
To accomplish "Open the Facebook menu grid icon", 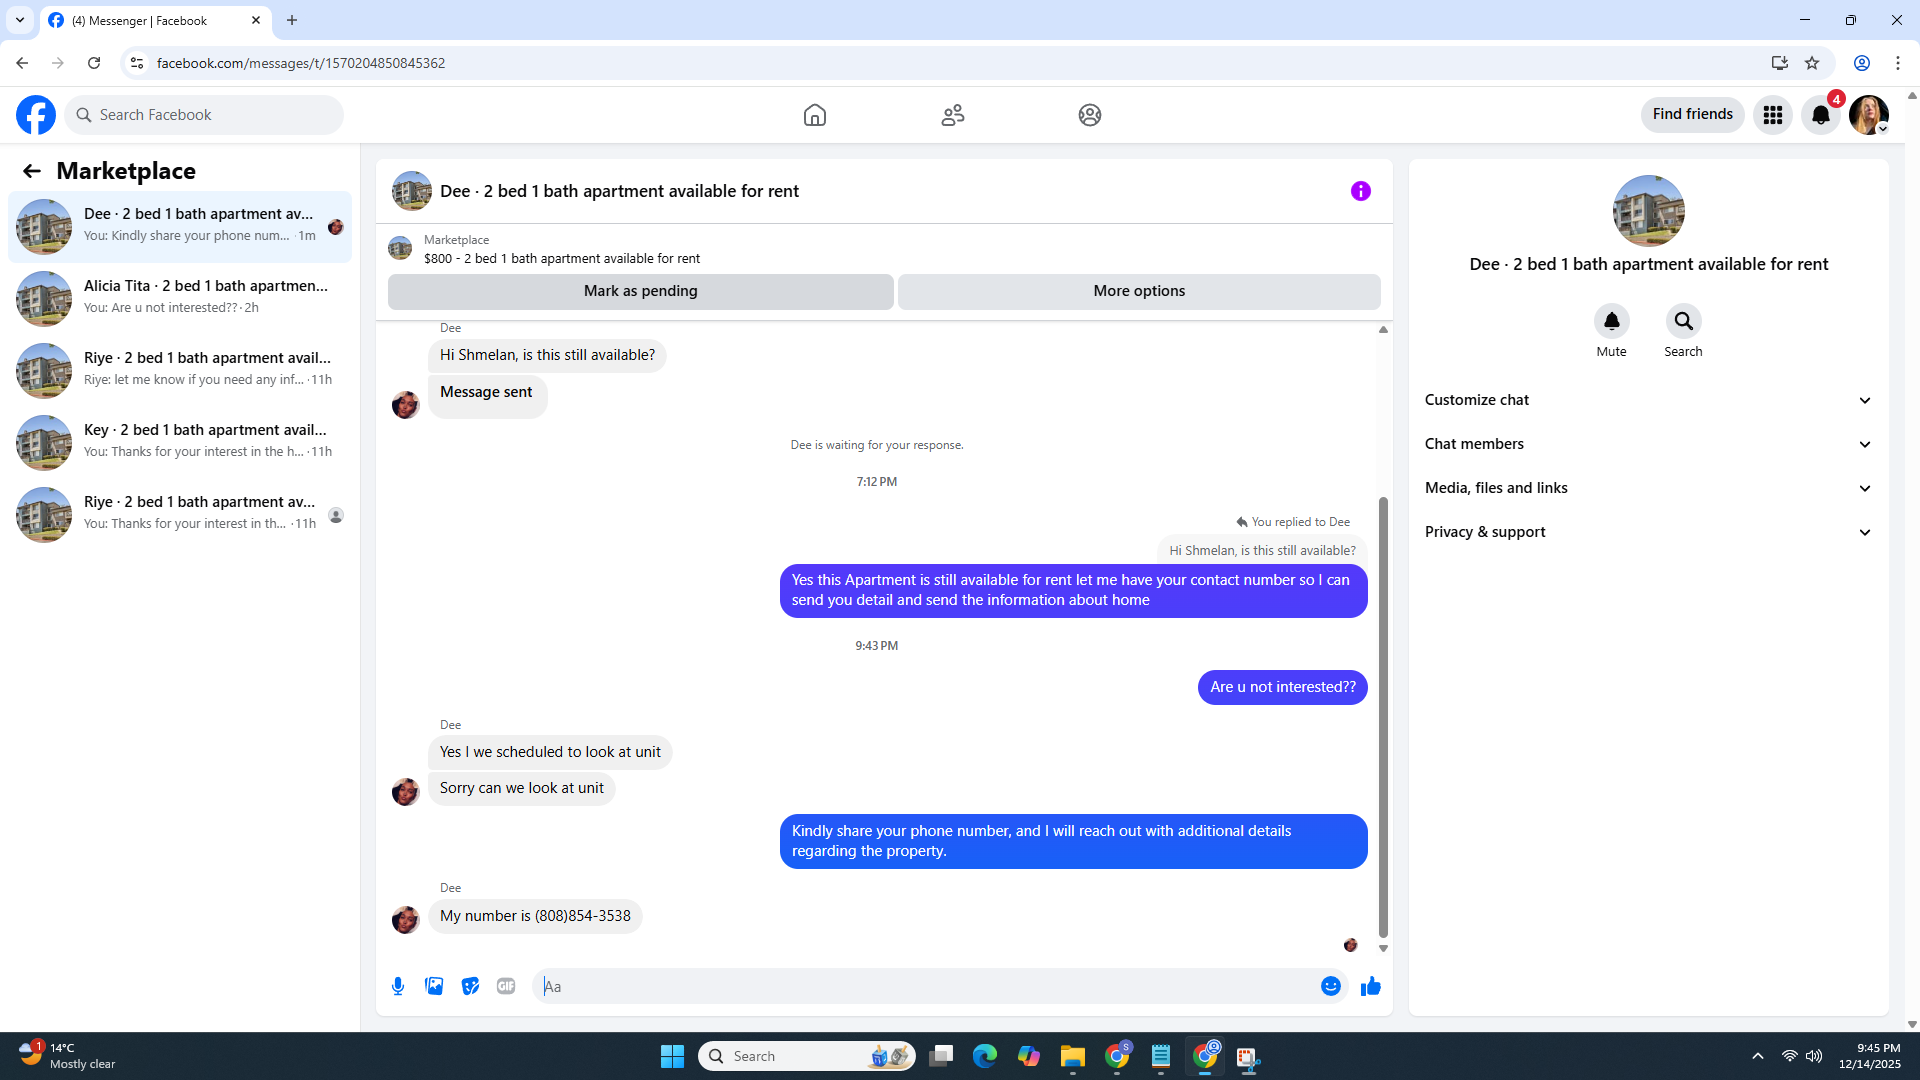I will (x=1772, y=115).
